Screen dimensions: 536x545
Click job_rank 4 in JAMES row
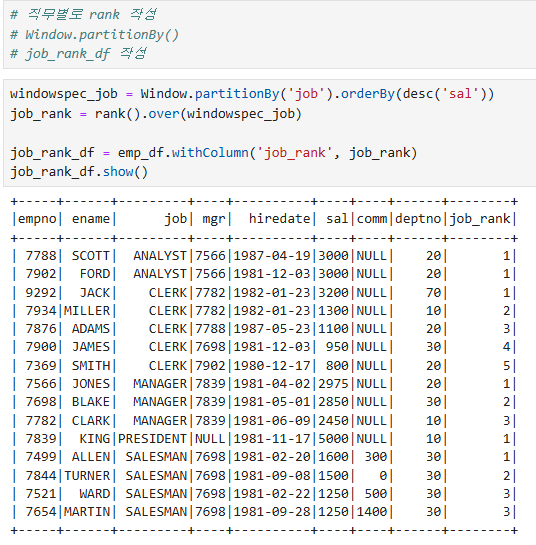click(507, 347)
